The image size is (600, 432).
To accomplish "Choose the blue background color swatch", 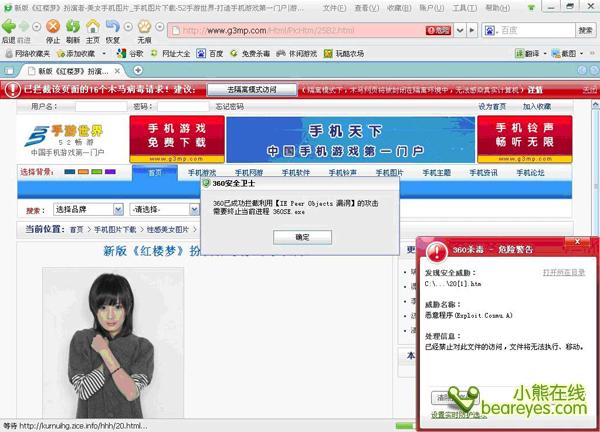I will click(70, 172).
